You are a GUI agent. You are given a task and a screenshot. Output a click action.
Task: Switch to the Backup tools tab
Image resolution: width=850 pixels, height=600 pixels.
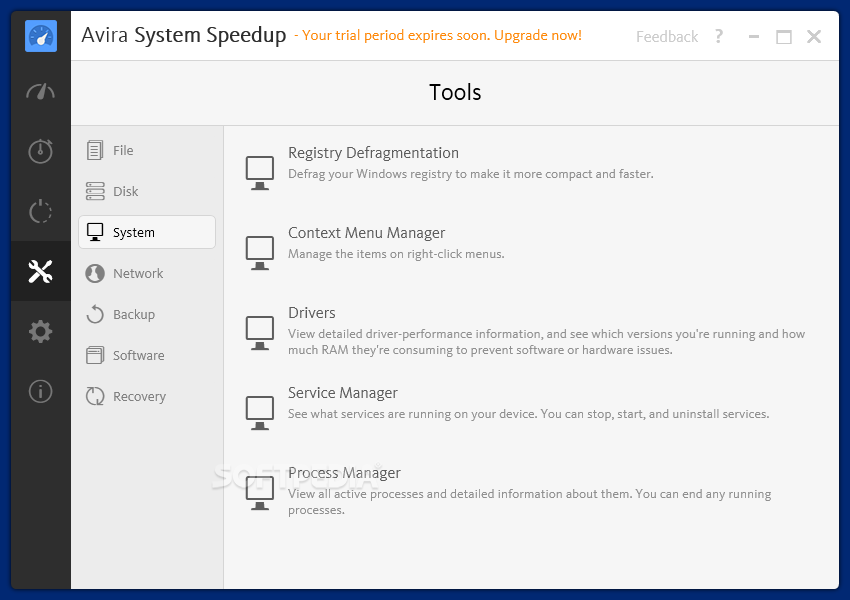click(x=147, y=314)
